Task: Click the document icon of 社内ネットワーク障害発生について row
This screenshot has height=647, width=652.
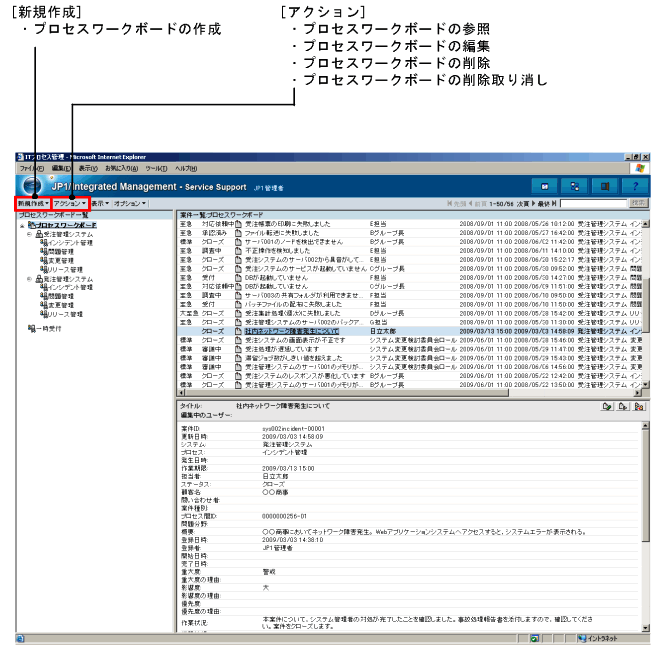Action: pyautogui.click(x=238, y=331)
